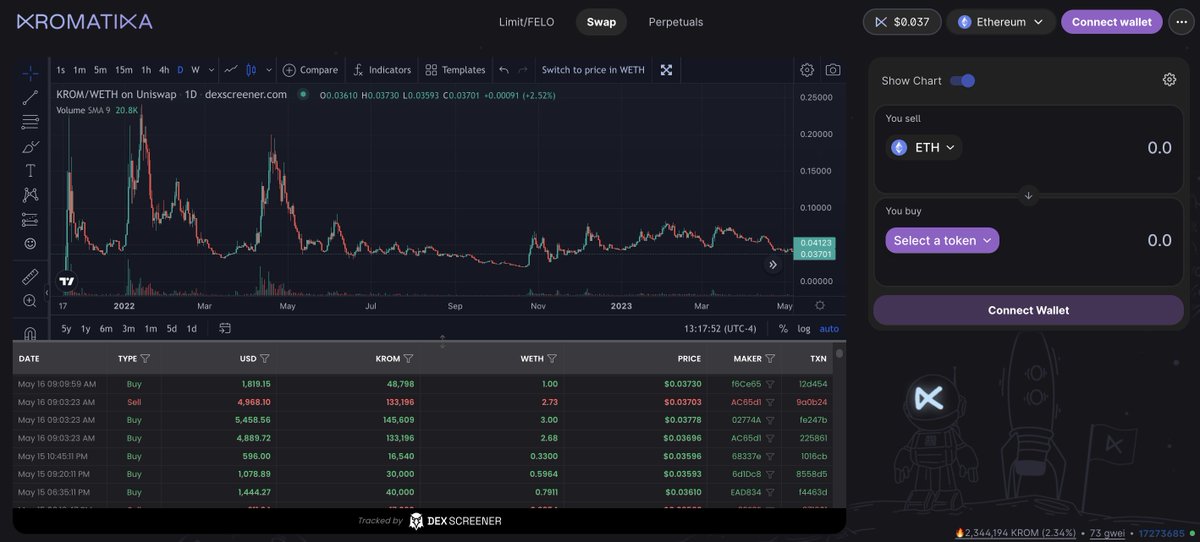Image resolution: width=1200 pixels, height=542 pixels.
Task: Toggle the Show Chart switch
Action: coord(962,80)
